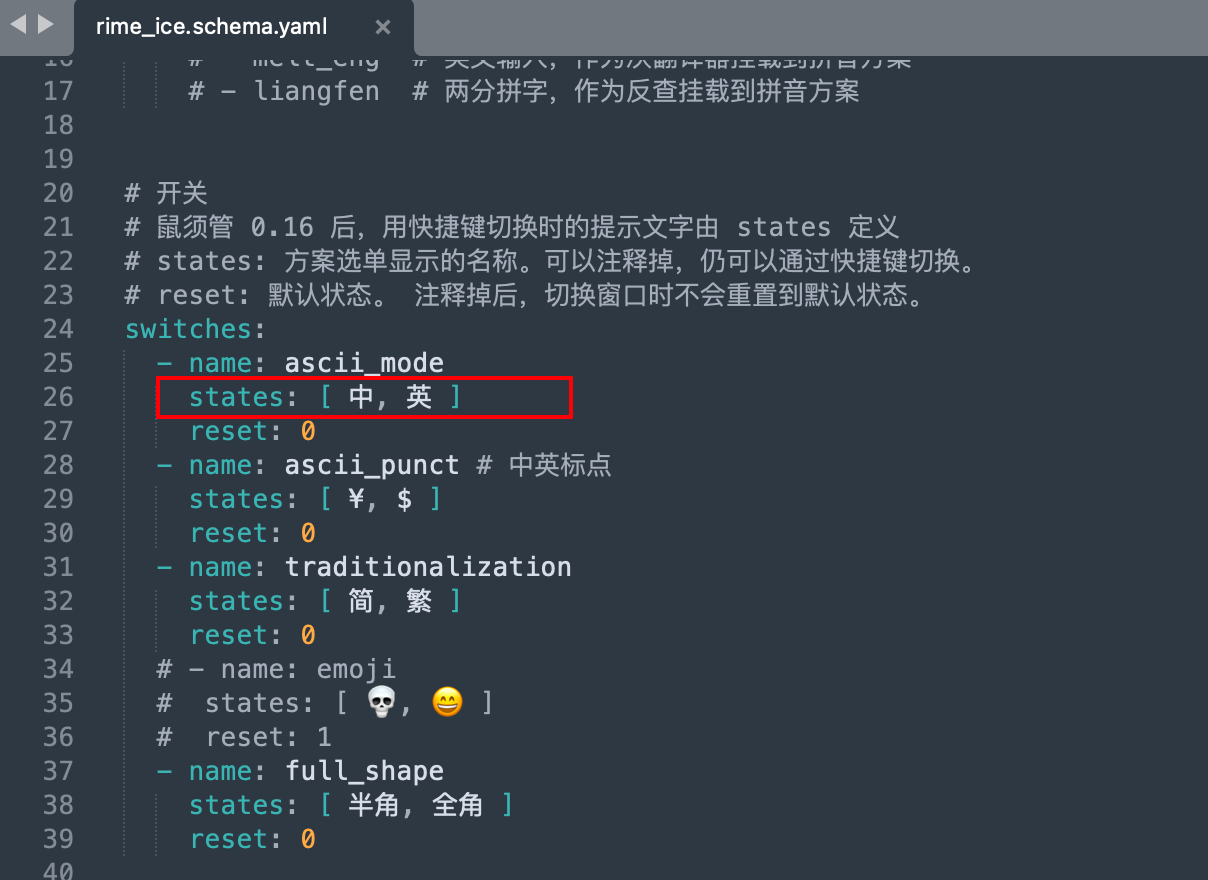
Task: Click the left tab navigation arrow
Action: (18, 24)
